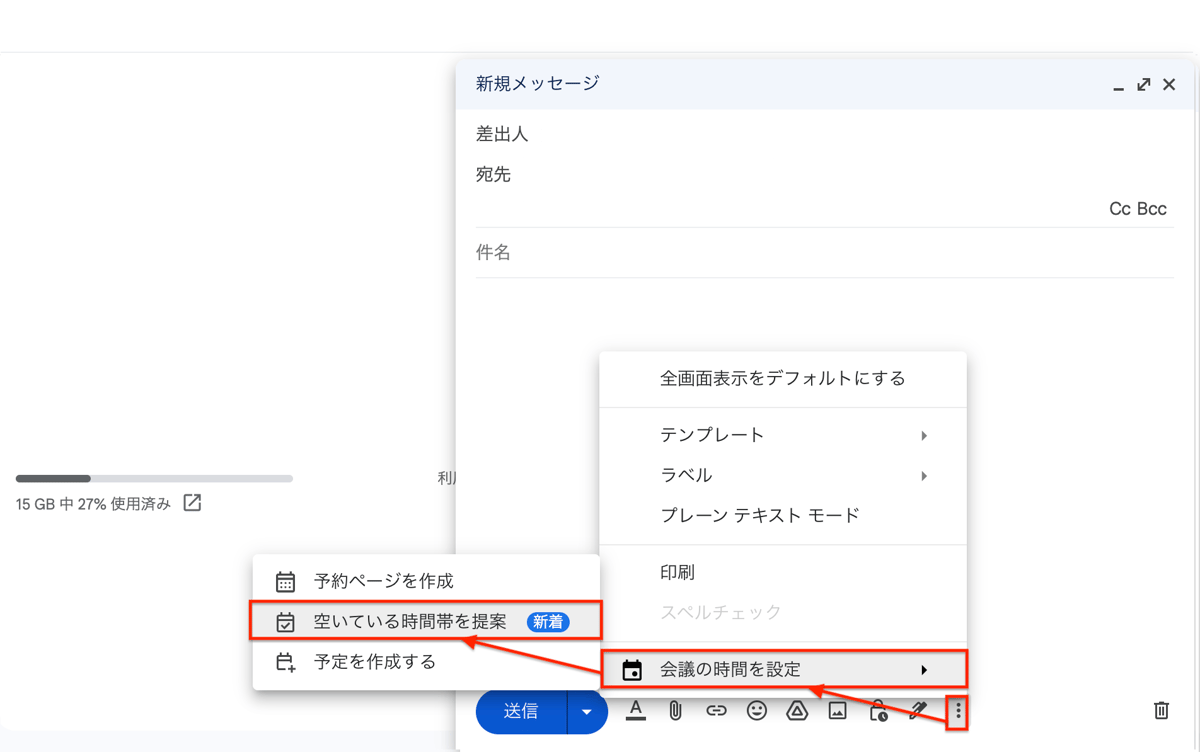Image resolution: width=1200 pixels, height=752 pixels.
Task: Discard draft with trash icon
Action: tap(1161, 711)
